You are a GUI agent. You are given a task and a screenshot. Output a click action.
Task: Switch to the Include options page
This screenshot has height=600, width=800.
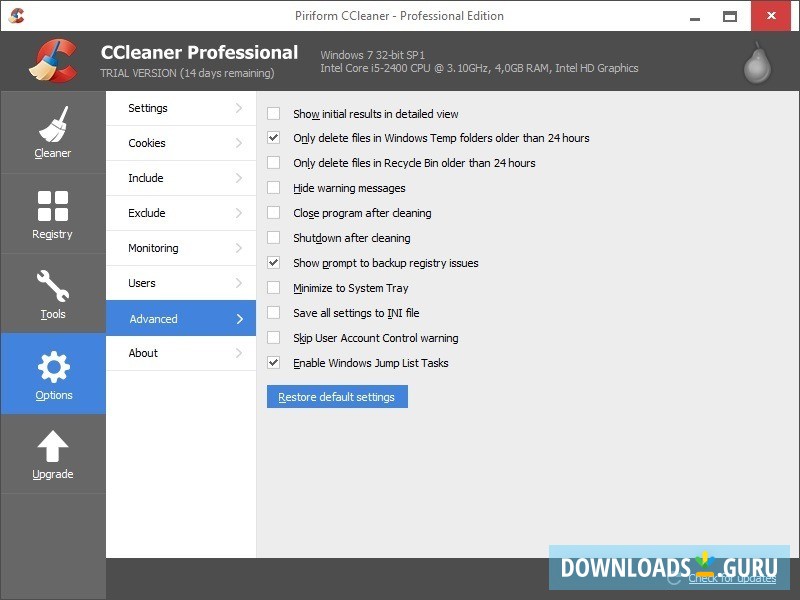click(181, 178)
